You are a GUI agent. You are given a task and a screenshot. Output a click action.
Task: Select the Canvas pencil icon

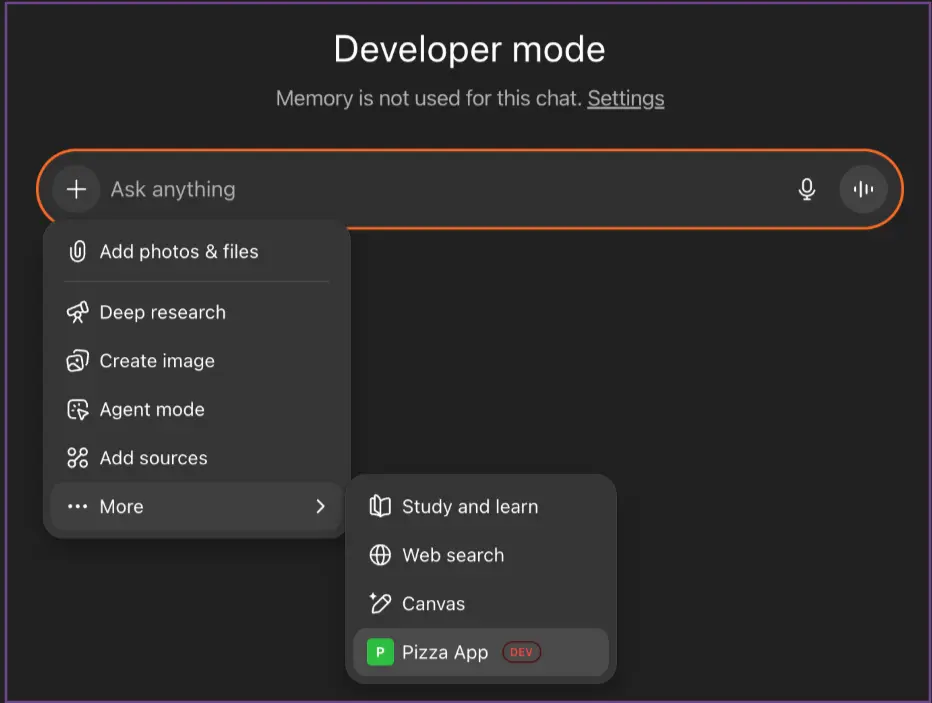click(380, 604)
